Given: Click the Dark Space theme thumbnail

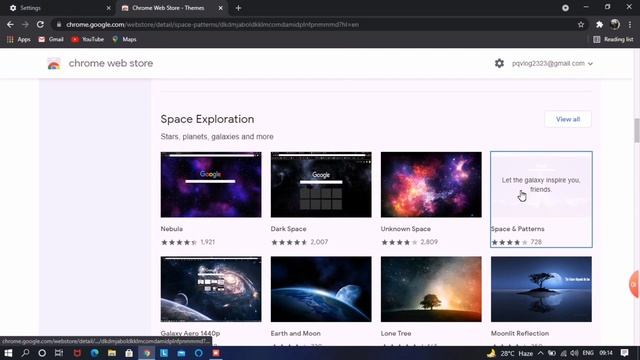Looking at the screenshot, I should pyautogui.click(x=321, y=184).
